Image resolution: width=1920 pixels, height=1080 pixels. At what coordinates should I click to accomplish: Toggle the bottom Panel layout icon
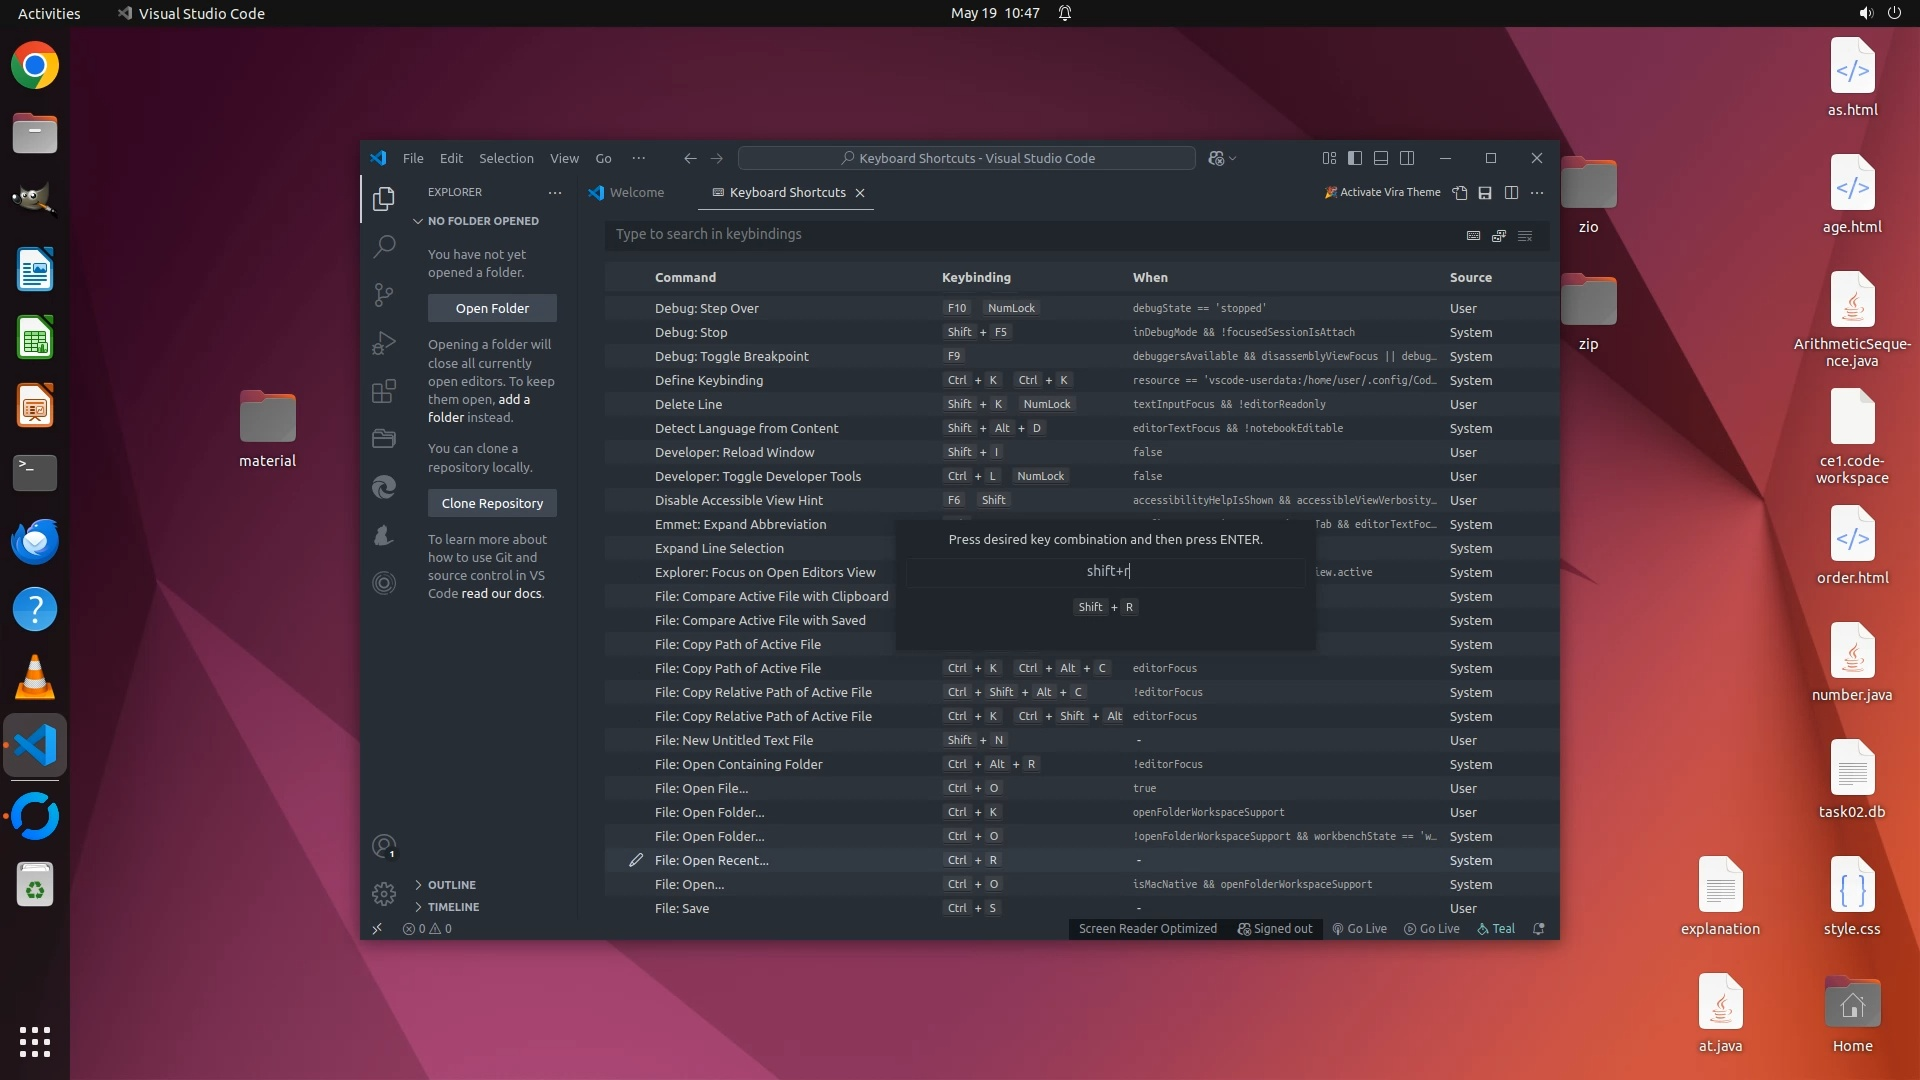[x=1381, y=158]
